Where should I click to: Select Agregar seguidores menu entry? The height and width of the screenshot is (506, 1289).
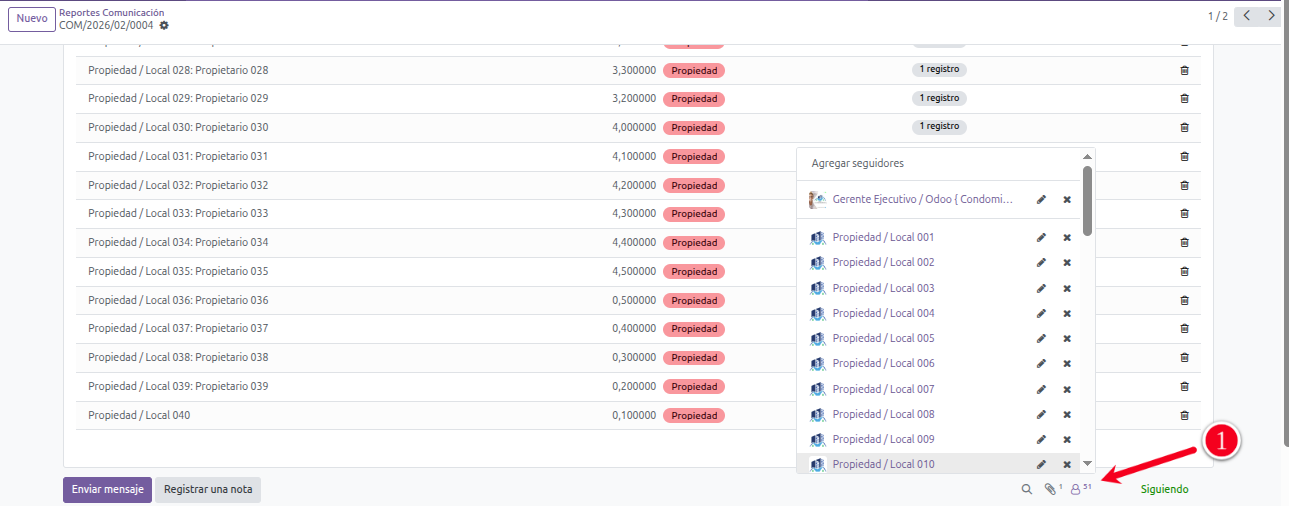pos(857,163)
